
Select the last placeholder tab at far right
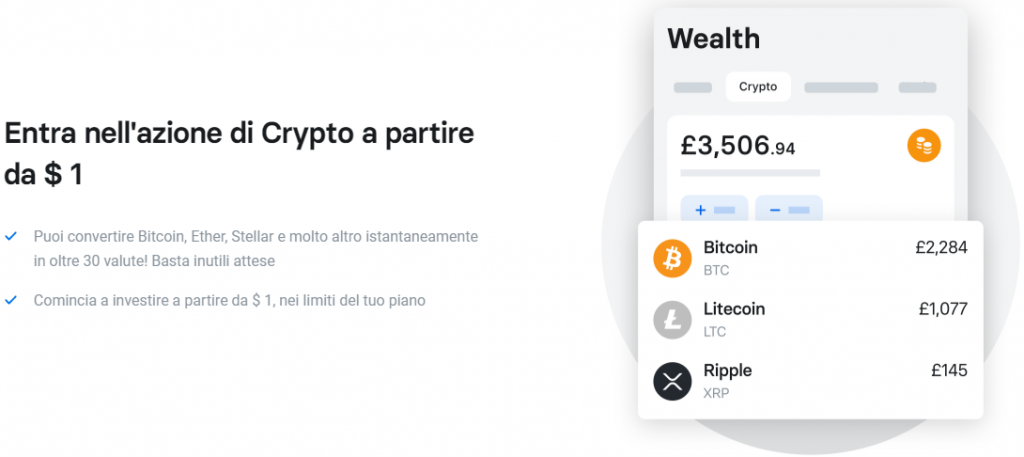tap(918, 87)
